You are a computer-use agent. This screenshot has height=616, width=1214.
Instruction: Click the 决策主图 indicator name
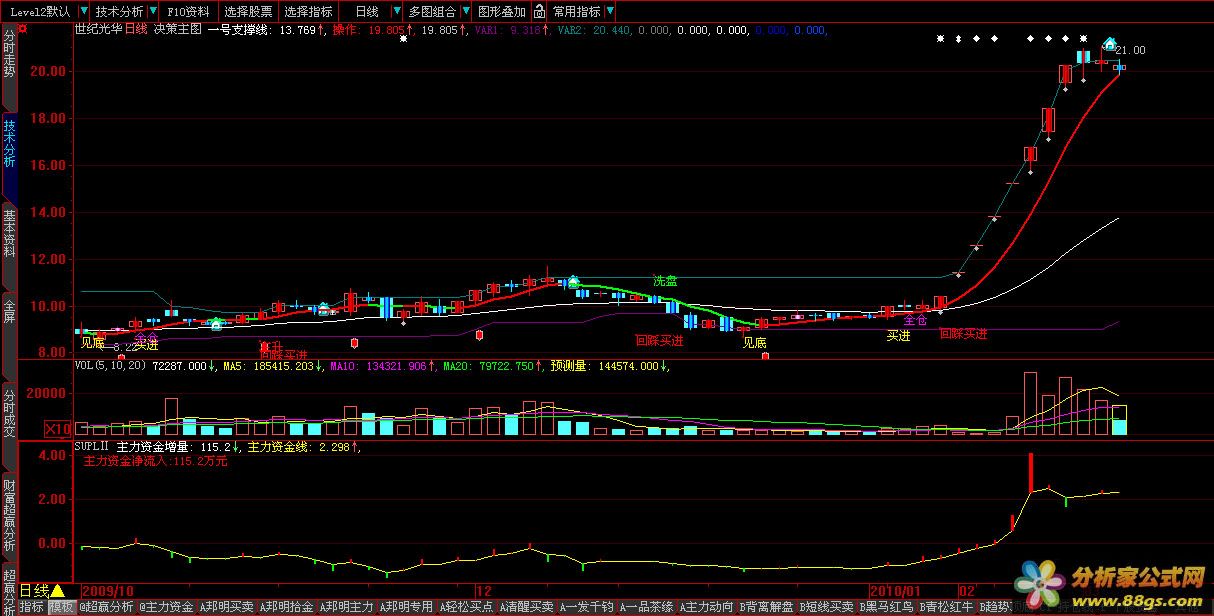pyautogui.click(x=179, y=30)
